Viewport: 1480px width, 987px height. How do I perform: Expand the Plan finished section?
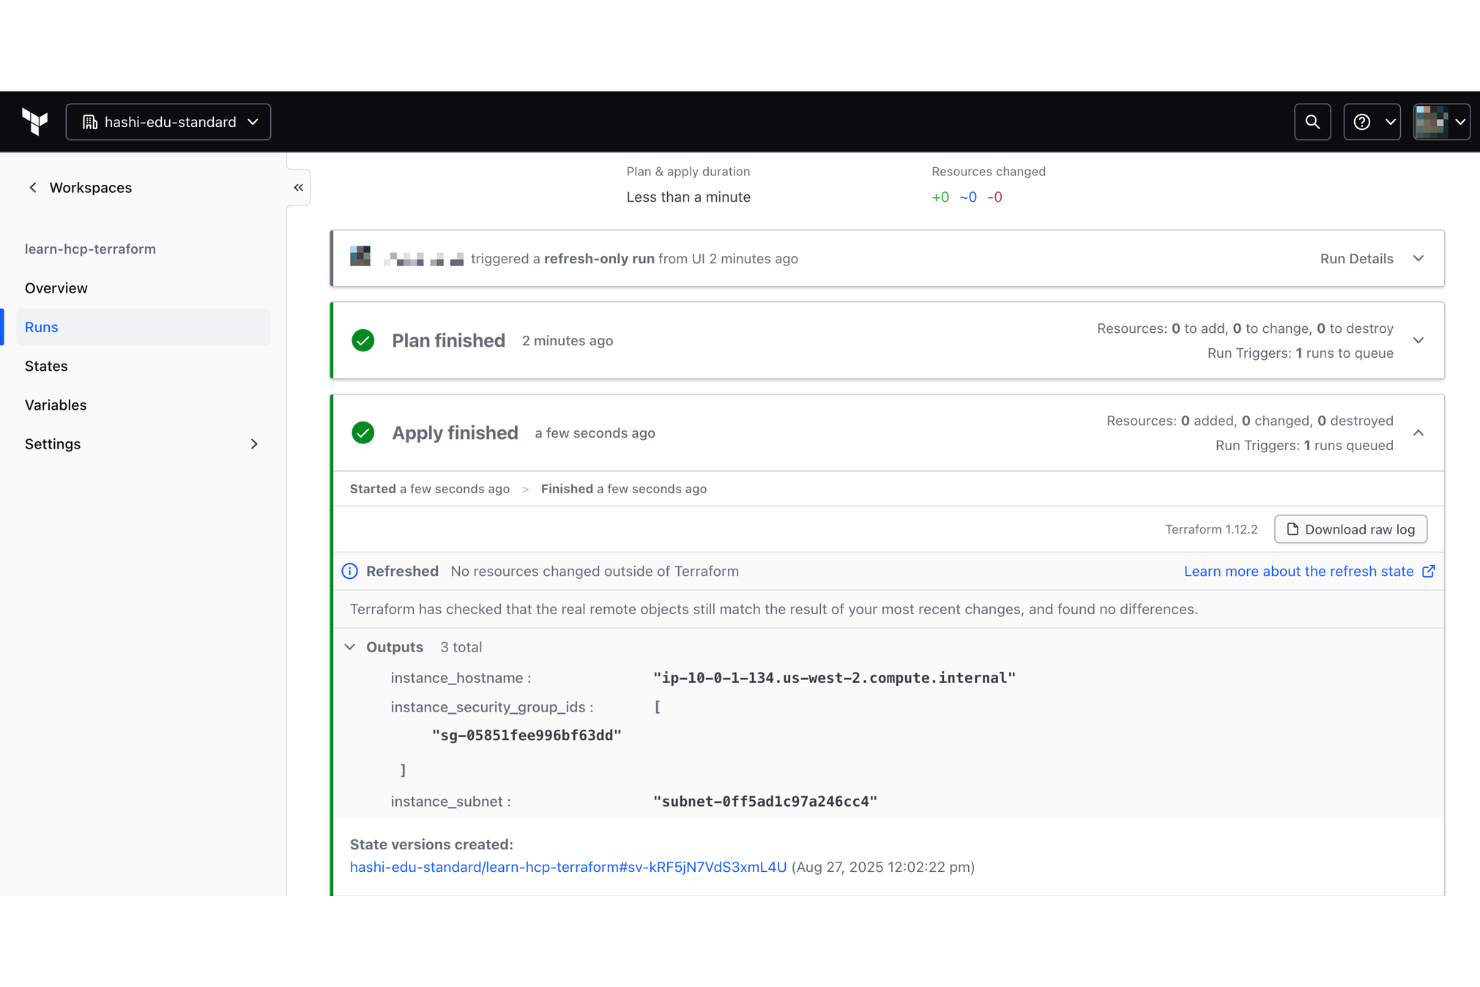coord(1418,340)
